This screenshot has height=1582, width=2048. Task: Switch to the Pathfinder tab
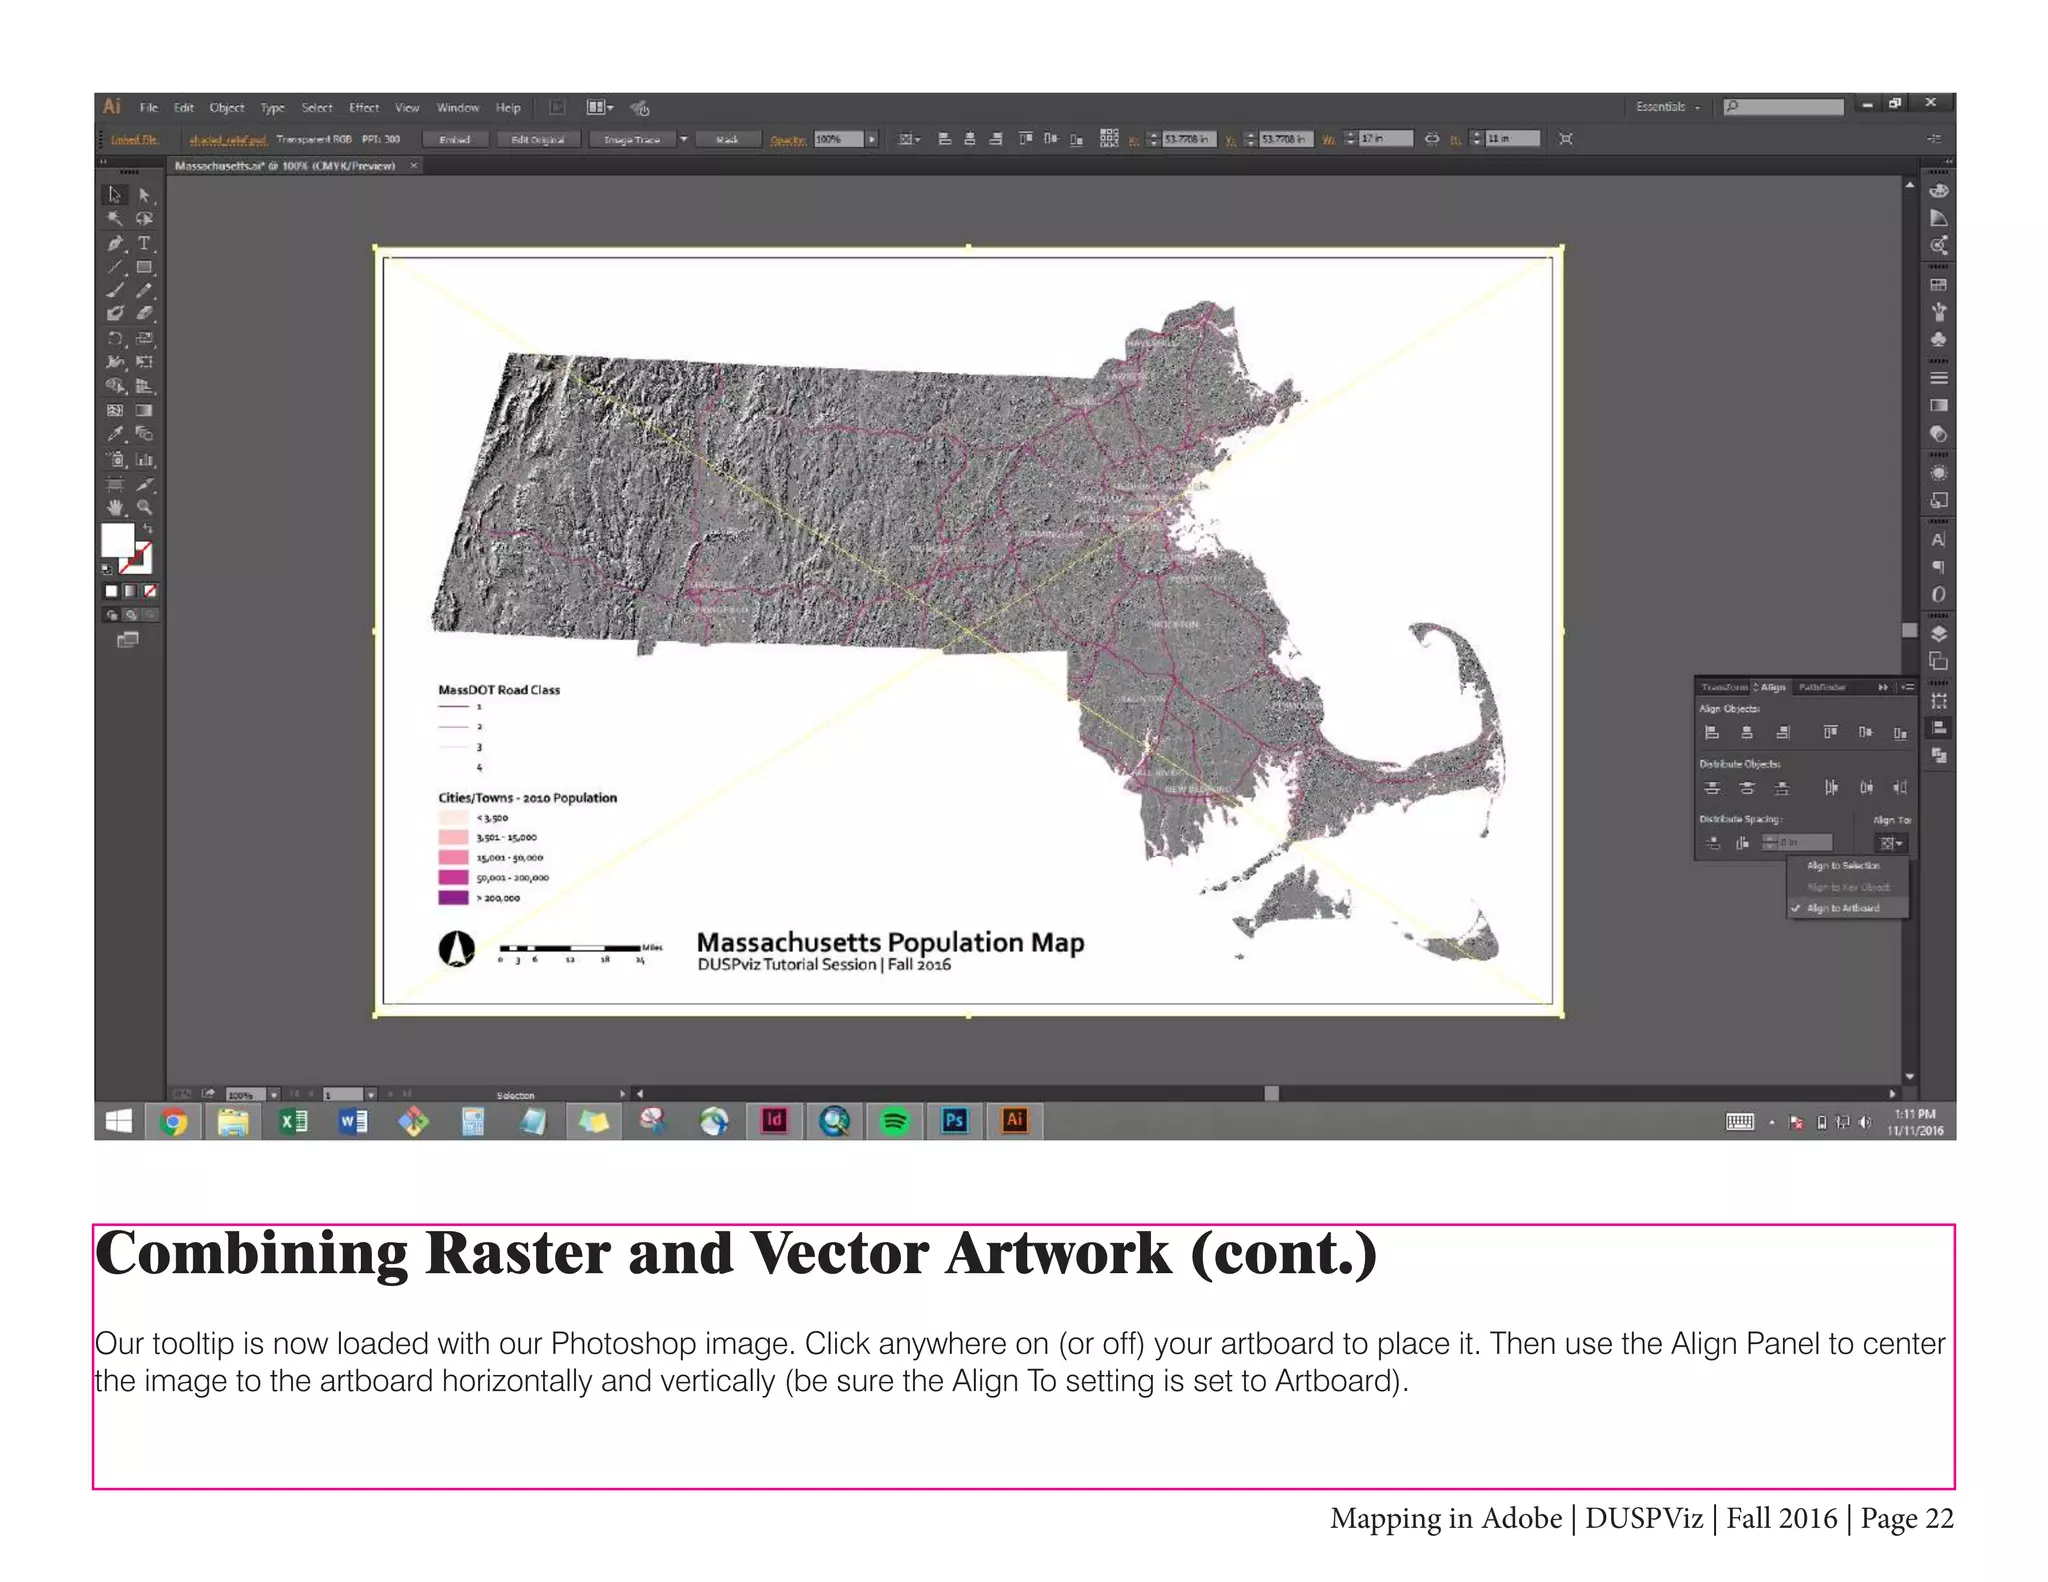pos(1821,687)
